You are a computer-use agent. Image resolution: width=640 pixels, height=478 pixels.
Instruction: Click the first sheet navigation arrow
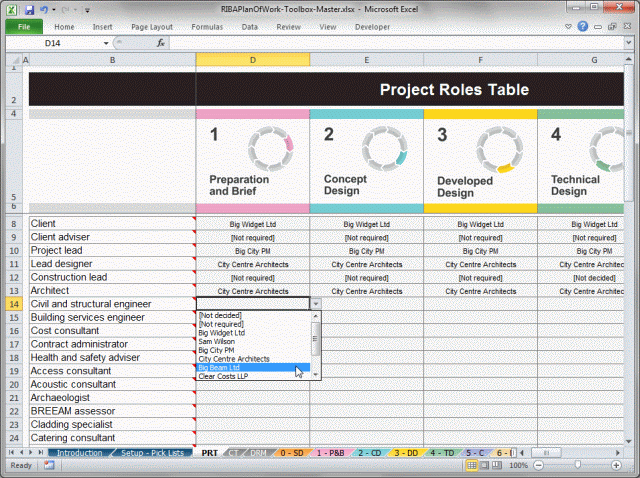pyautogui.click(x=11, y=452)
